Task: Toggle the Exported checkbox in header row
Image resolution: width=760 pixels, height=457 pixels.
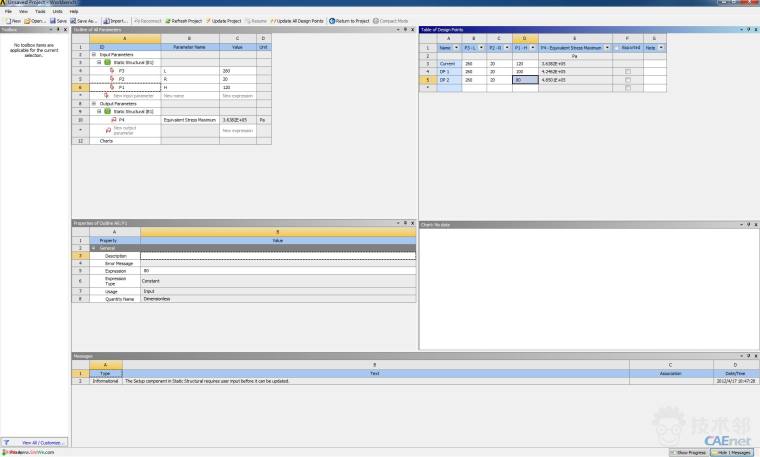Action: click(618, 47)
